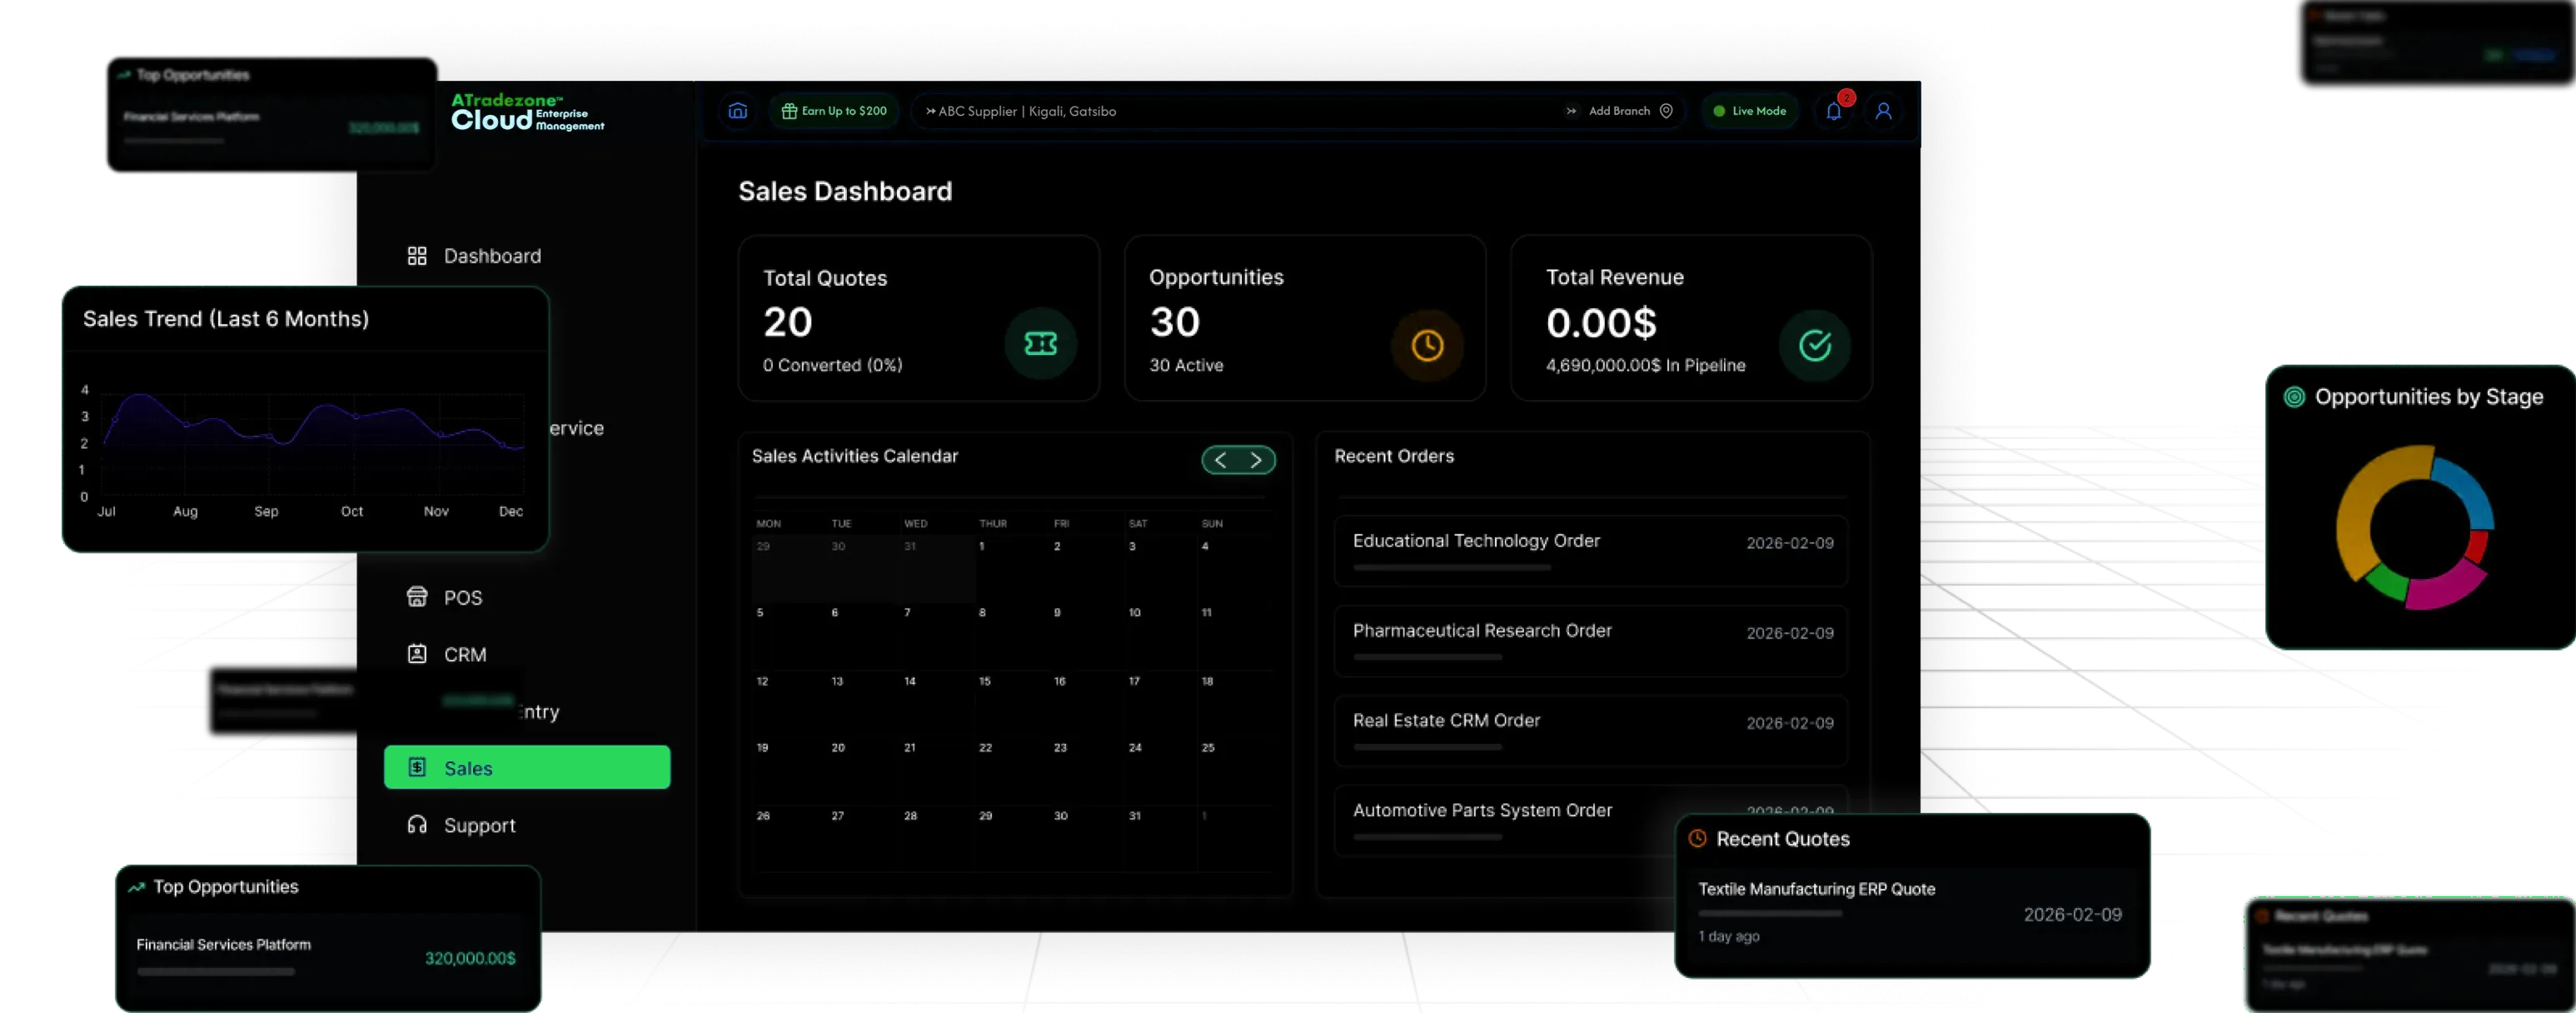Click 0 Converted (0%) text
The height and width of the screenshot is (1013, 2576).
[832, 365]
